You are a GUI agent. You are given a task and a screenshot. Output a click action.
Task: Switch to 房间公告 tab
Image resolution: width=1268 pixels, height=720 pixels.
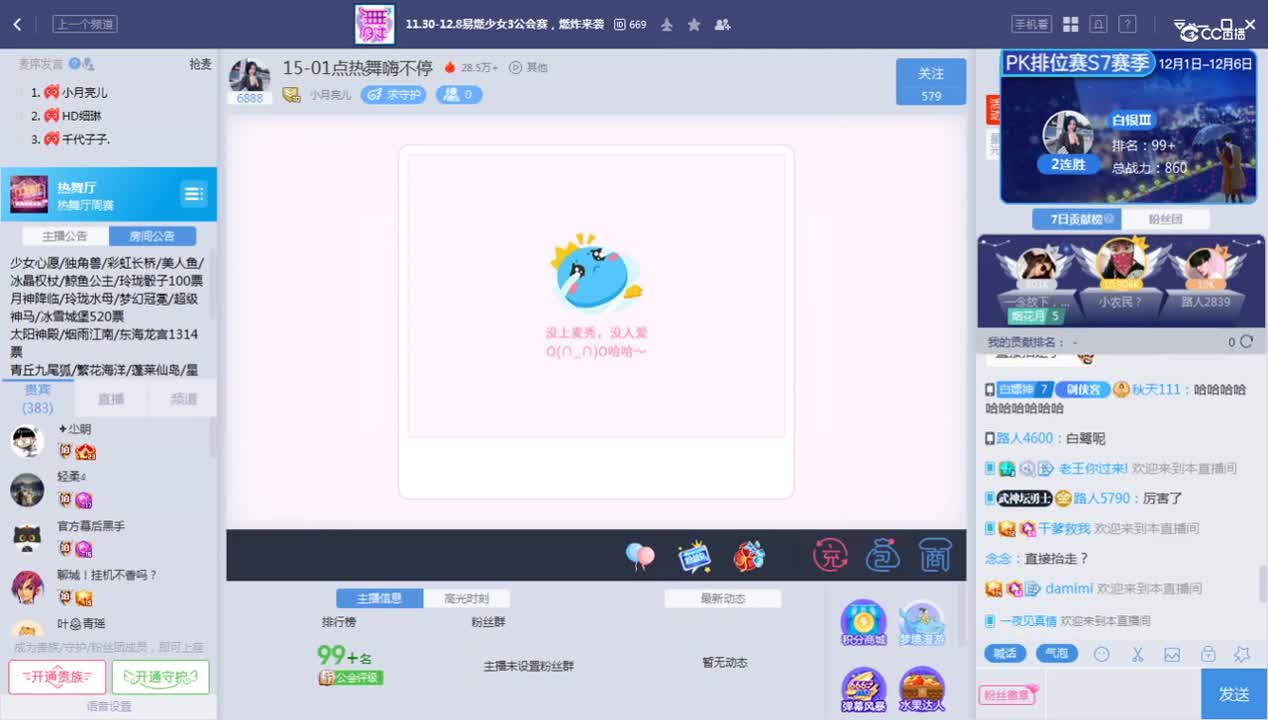coord(152,236)
